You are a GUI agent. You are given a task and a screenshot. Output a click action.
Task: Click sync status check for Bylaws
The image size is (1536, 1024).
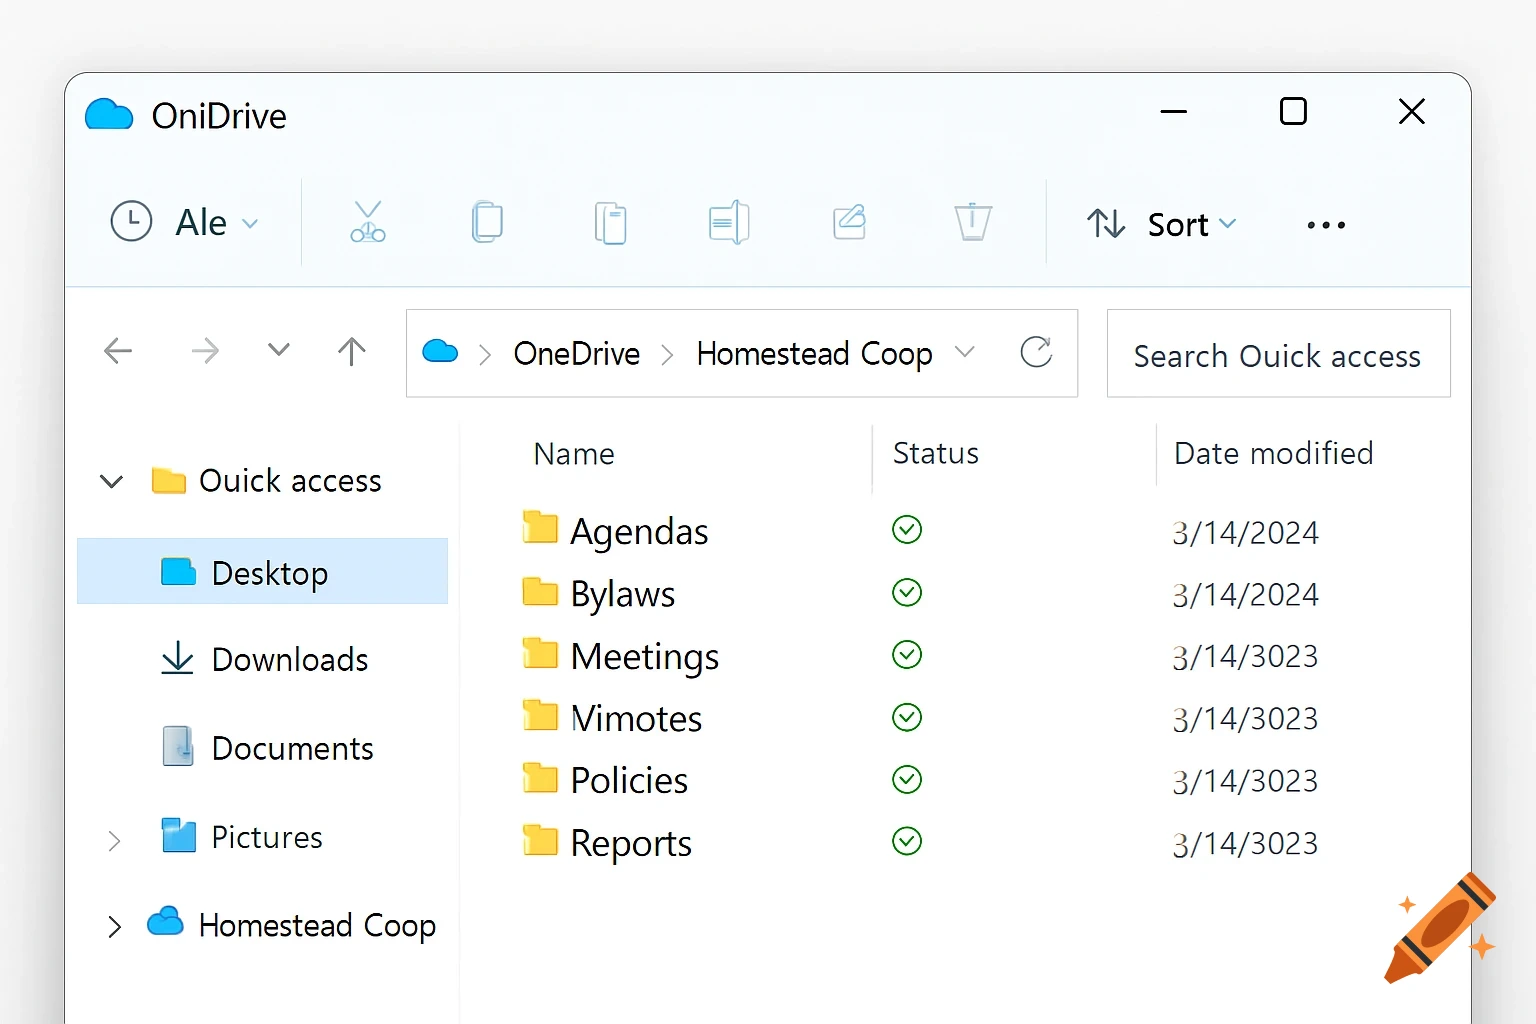907,593
